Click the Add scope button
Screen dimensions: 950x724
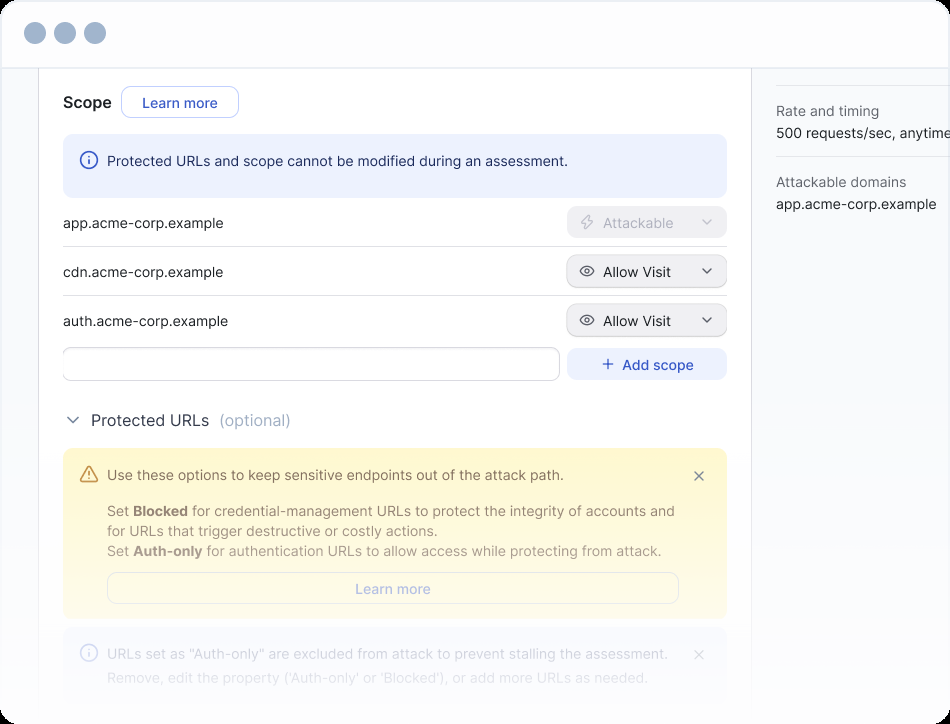[x=646, y=364]
